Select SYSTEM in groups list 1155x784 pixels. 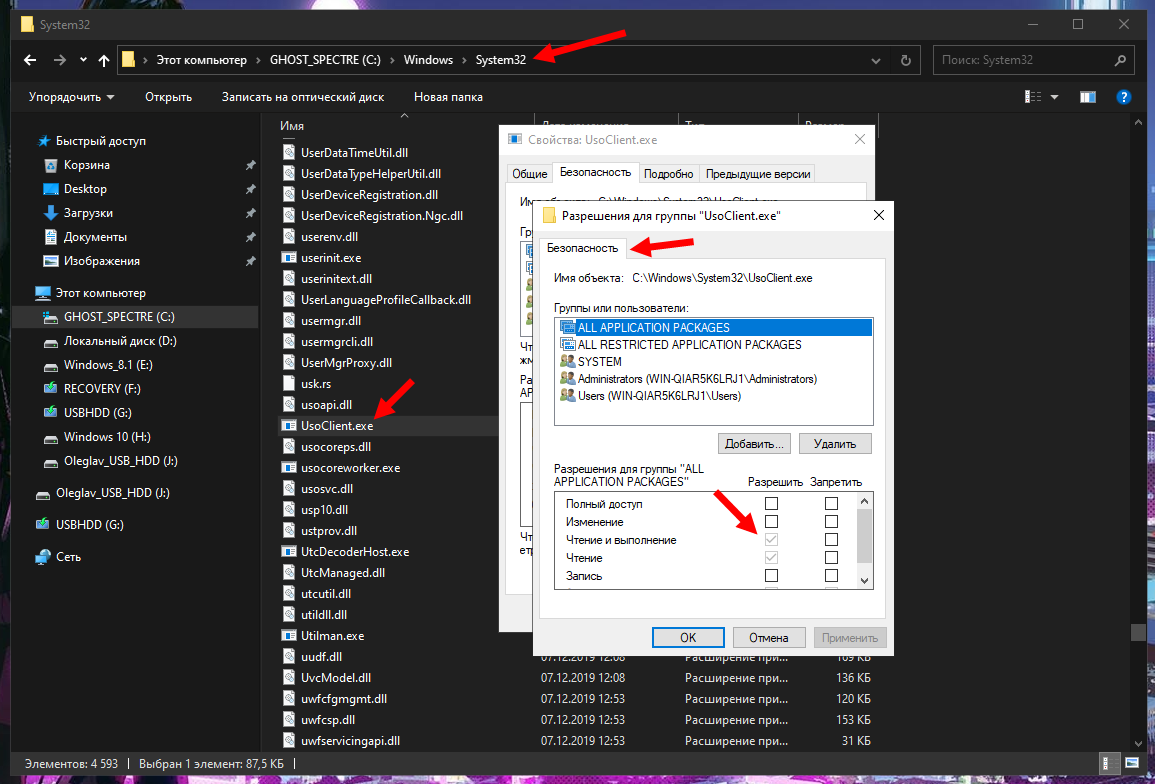[713, 362]
